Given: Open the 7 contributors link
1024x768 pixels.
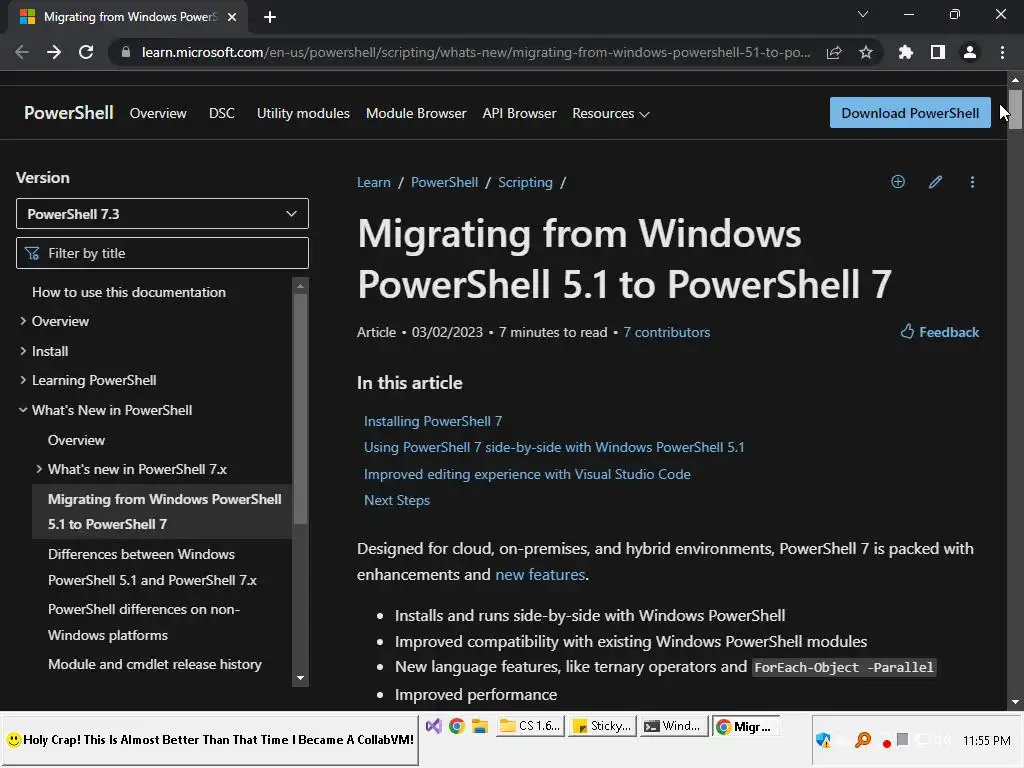Looking at the screenshot, I should pos(666,332).
